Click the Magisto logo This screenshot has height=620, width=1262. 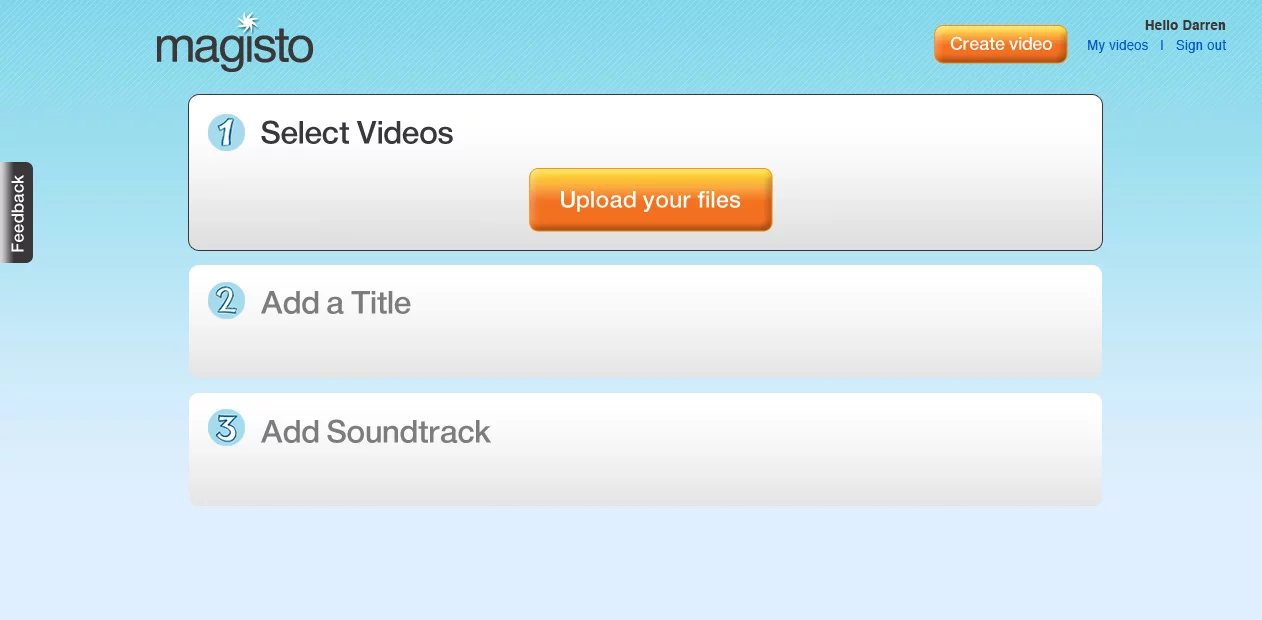(x=235, y=44)
